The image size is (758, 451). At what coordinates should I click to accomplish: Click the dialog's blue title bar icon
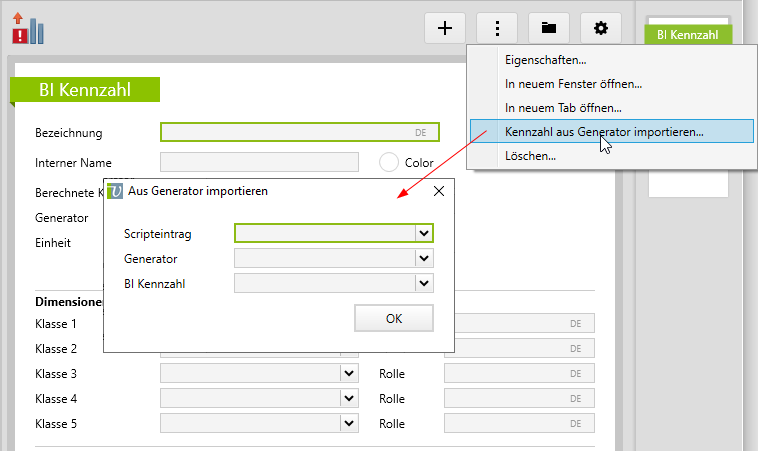coord(116,191)
